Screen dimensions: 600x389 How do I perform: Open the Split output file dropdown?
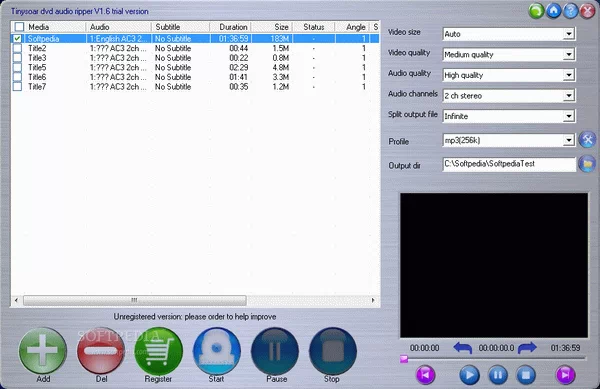pyautogui.click(x=569, y=116)
